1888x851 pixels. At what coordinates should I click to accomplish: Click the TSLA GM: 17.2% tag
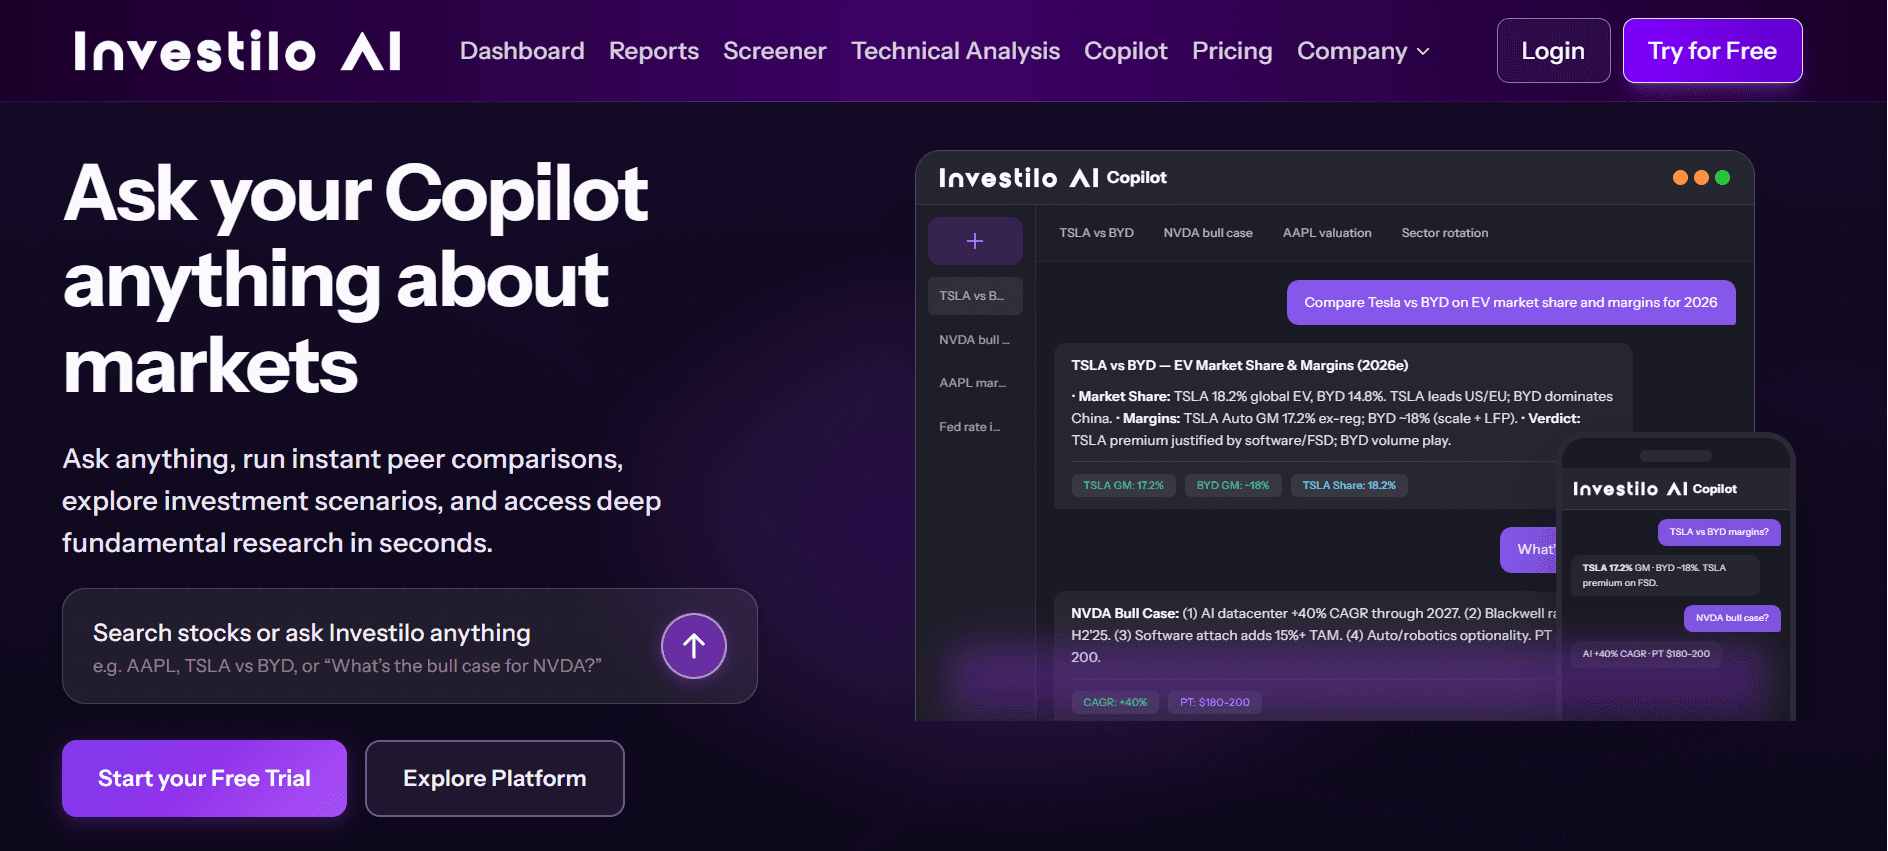(x=1123, y=486)
